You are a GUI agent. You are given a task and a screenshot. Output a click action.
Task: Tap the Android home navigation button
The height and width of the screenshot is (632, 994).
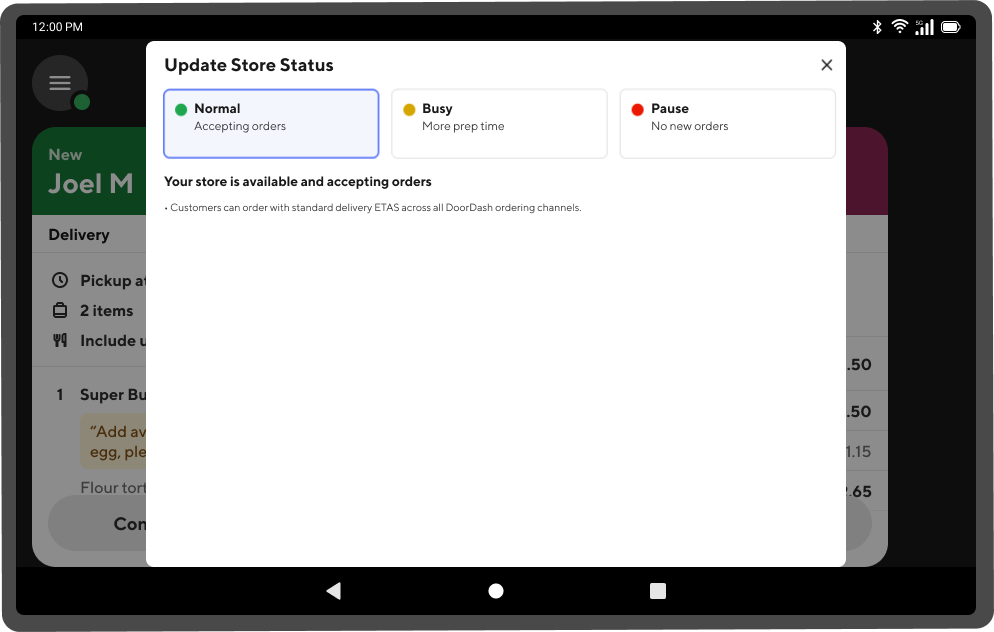pyautogui.click(x=496, y=591)
